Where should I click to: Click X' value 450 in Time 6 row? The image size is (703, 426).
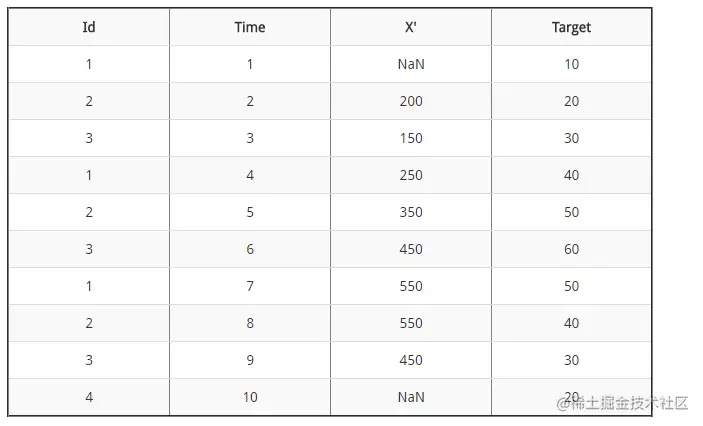(410, 249)
